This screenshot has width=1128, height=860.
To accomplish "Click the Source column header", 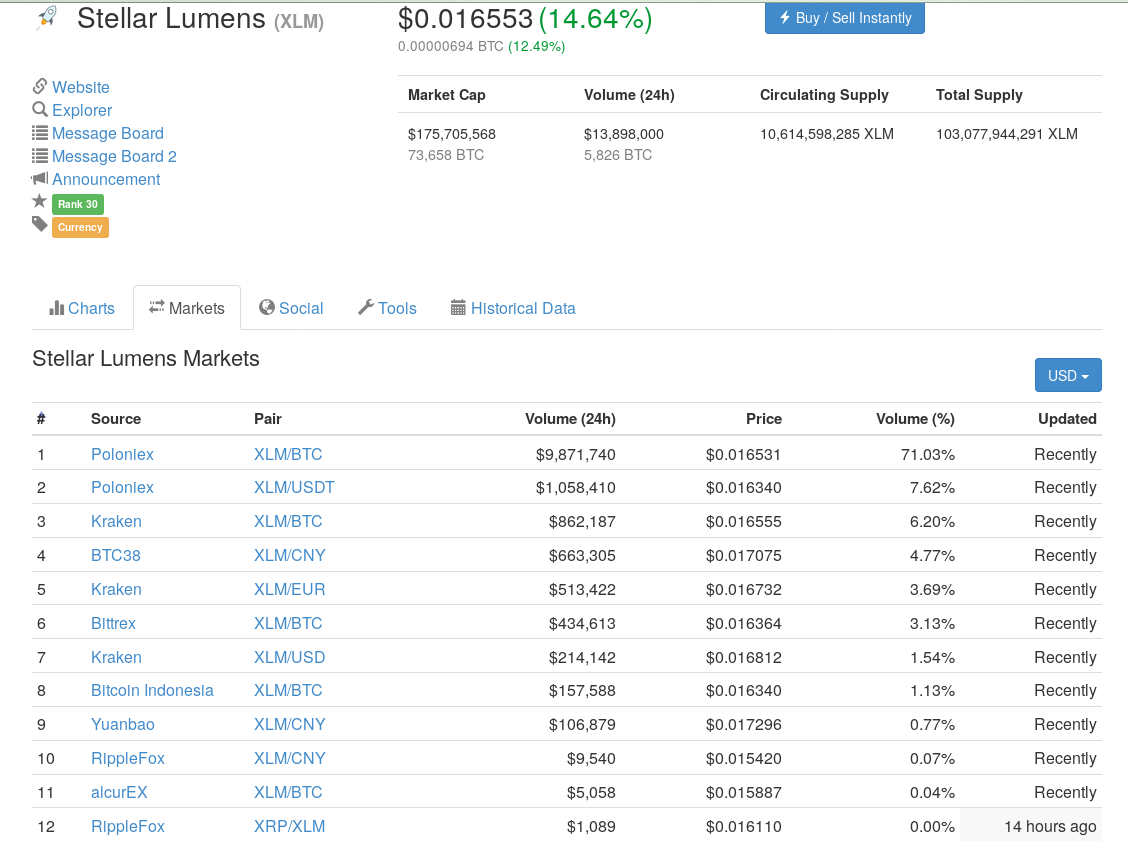I will click(x=116, y=419).
